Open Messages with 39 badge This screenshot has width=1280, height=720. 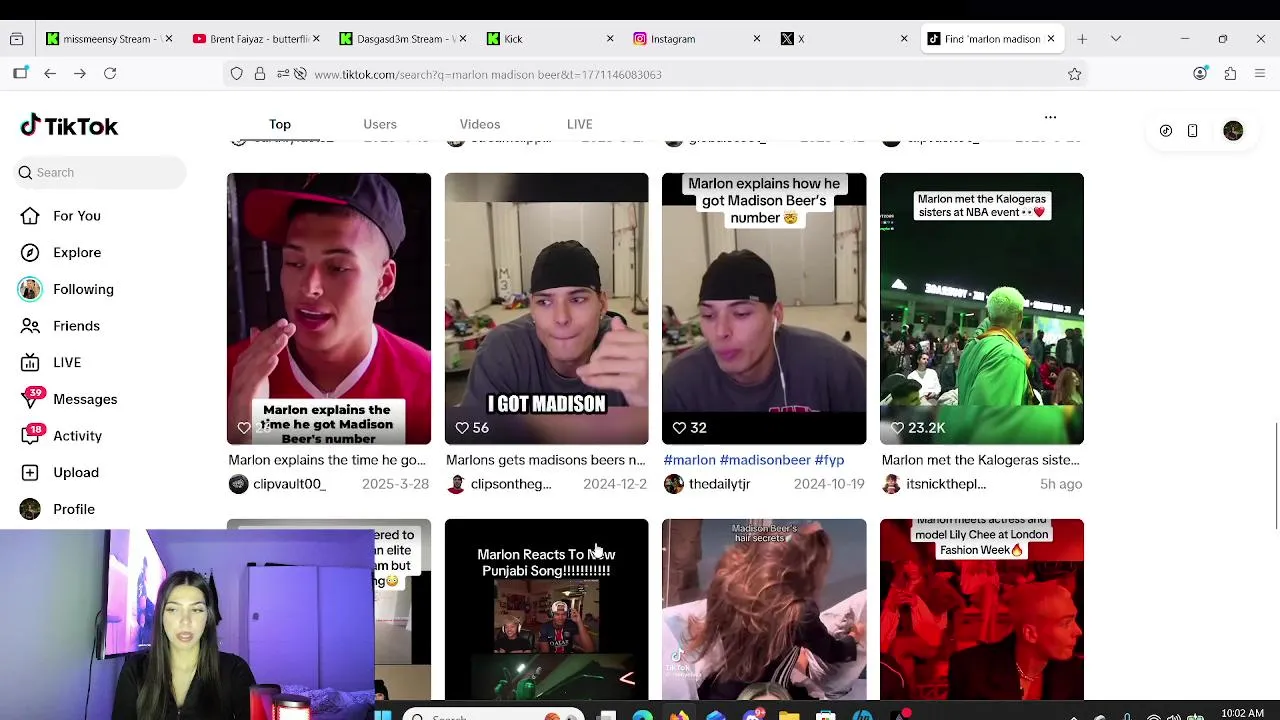point(85,399)
